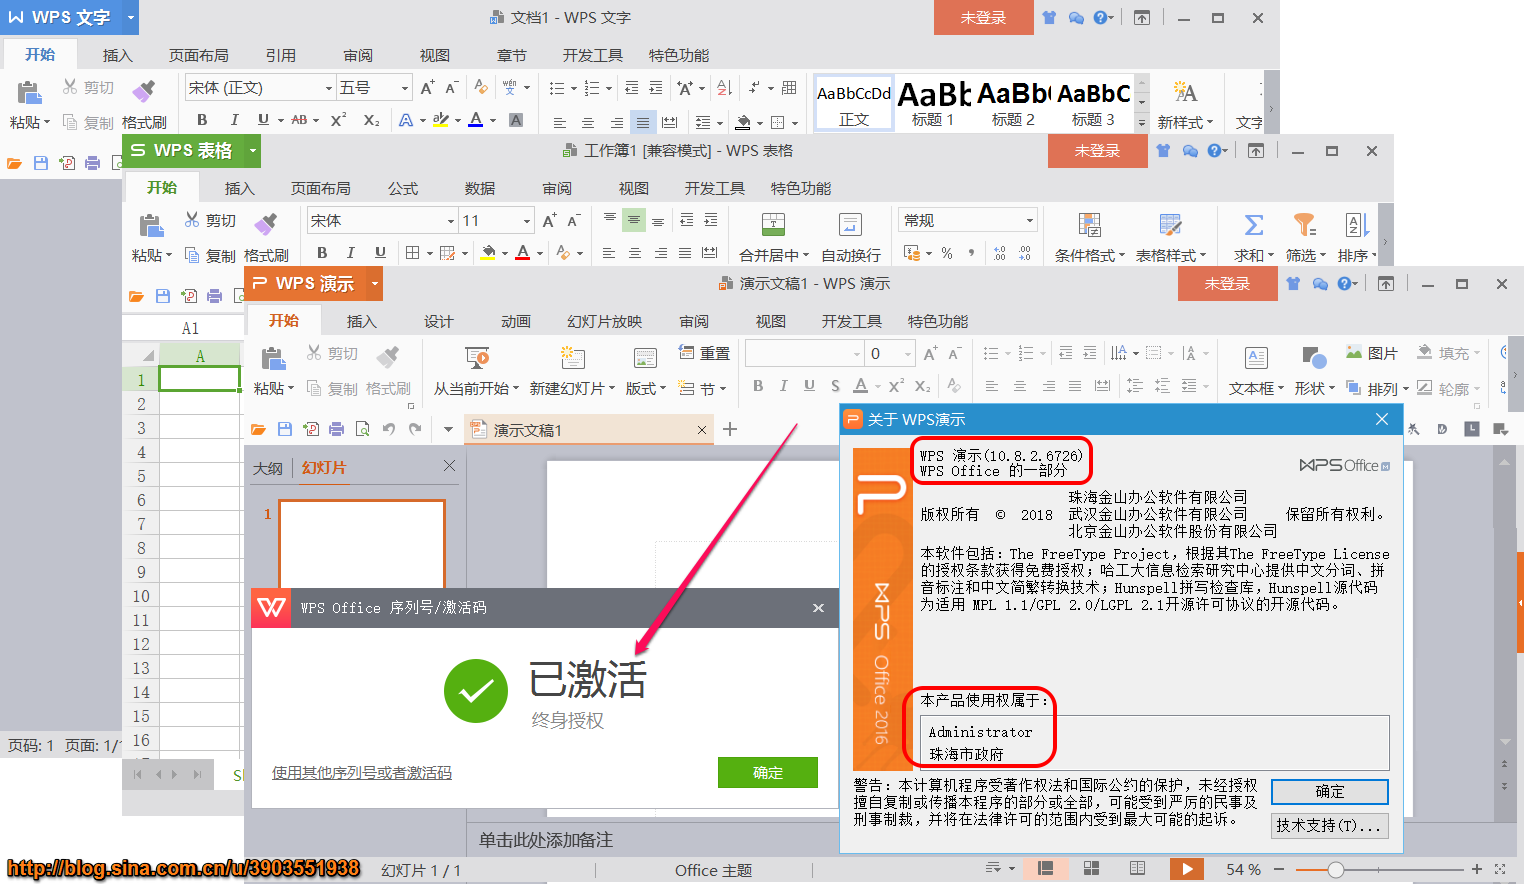Switch to slide sorter view in status bar
1524x884 pixels.
[1091, 869]
